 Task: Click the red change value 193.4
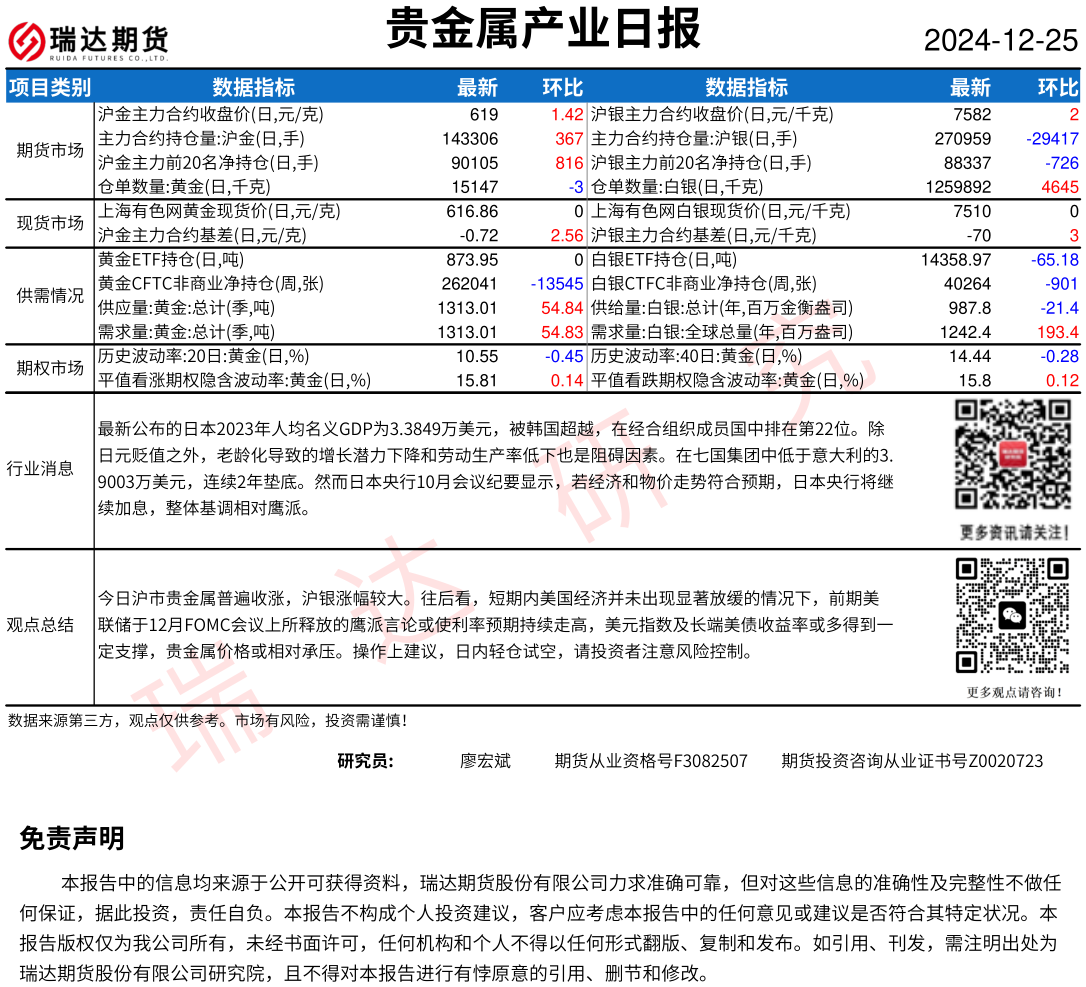[1058, 333]
